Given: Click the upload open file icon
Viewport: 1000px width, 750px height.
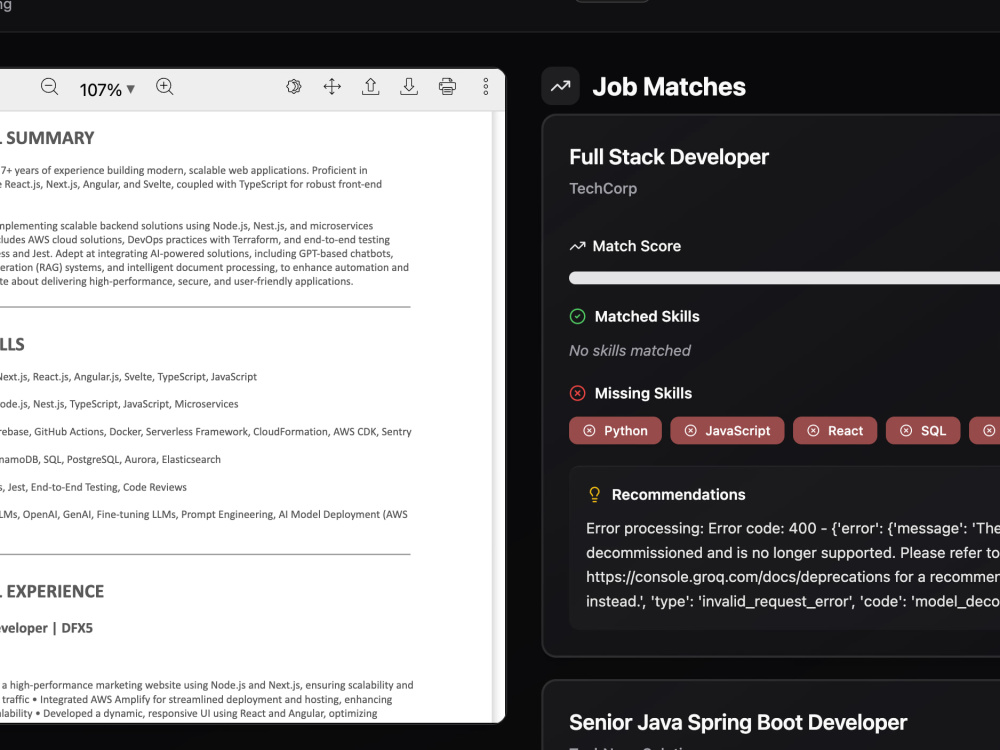Looking at the screenshot, I should [371, 87].
